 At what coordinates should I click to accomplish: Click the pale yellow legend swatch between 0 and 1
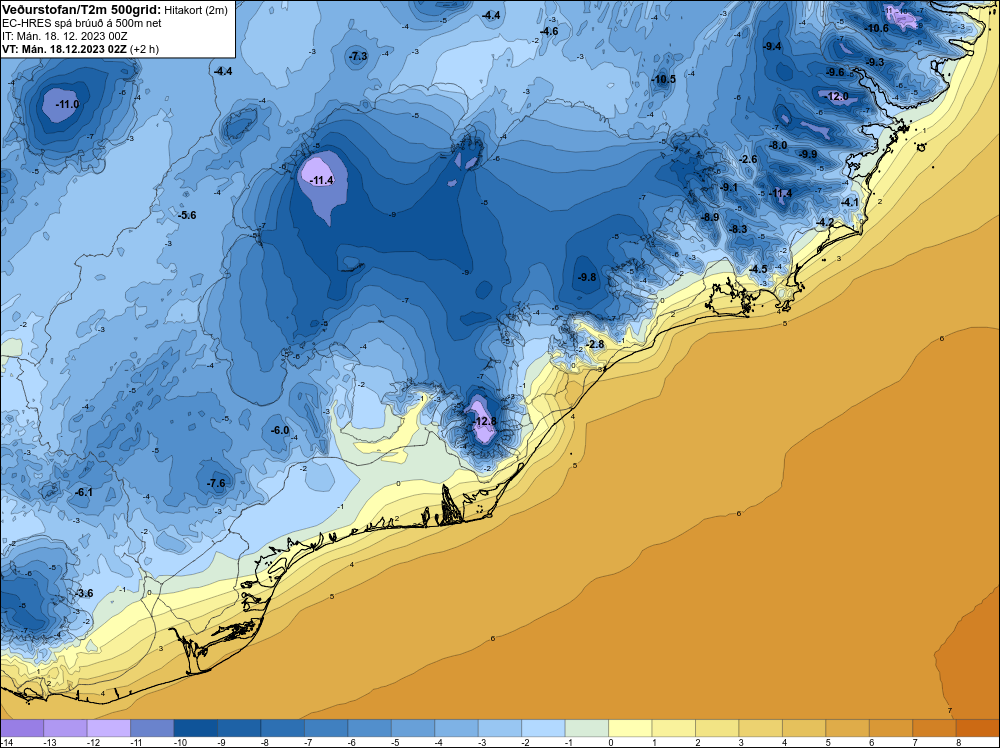point(630,728)
